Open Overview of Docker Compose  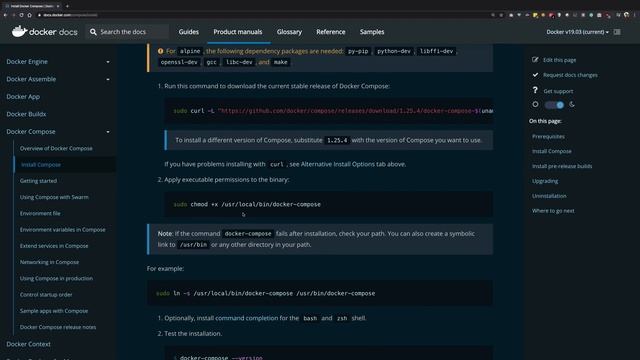[x=56, y=149]
